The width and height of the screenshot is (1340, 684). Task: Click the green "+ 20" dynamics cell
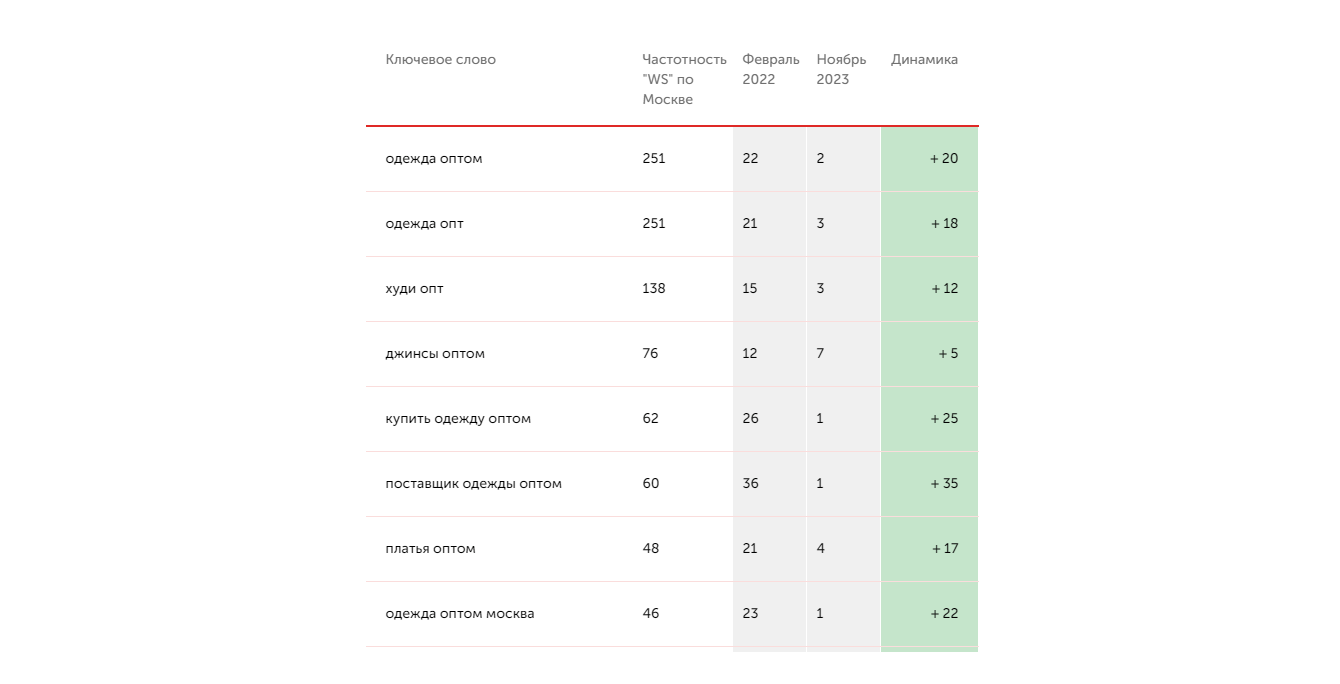pyautogui.click(x=943, y=159)
